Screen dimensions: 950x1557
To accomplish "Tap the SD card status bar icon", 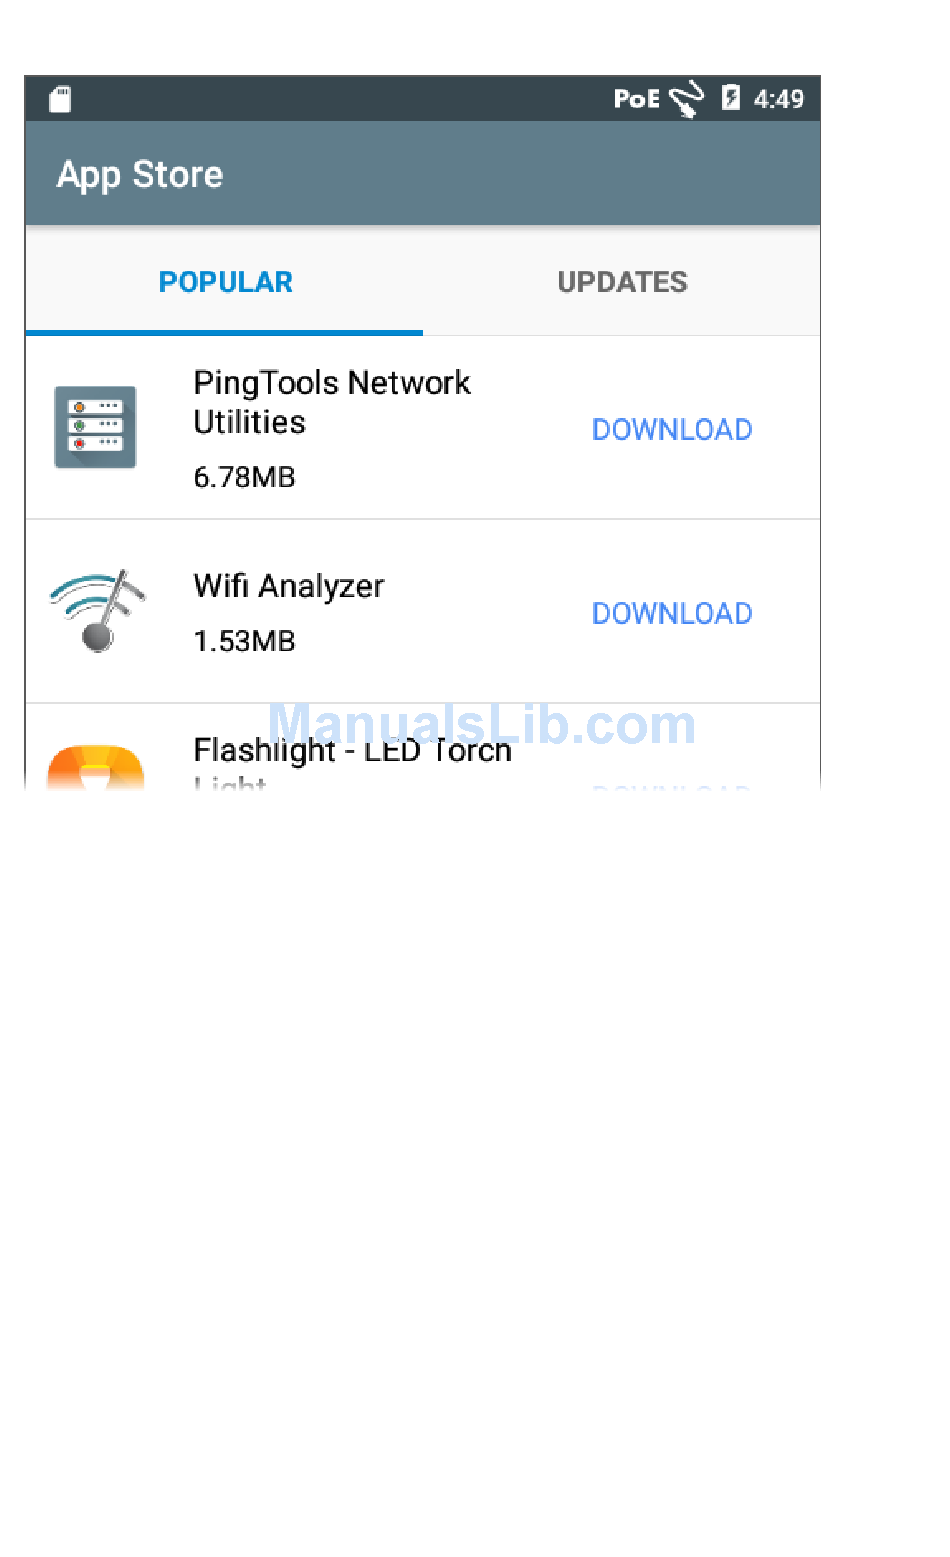I will tap(61, 98).
